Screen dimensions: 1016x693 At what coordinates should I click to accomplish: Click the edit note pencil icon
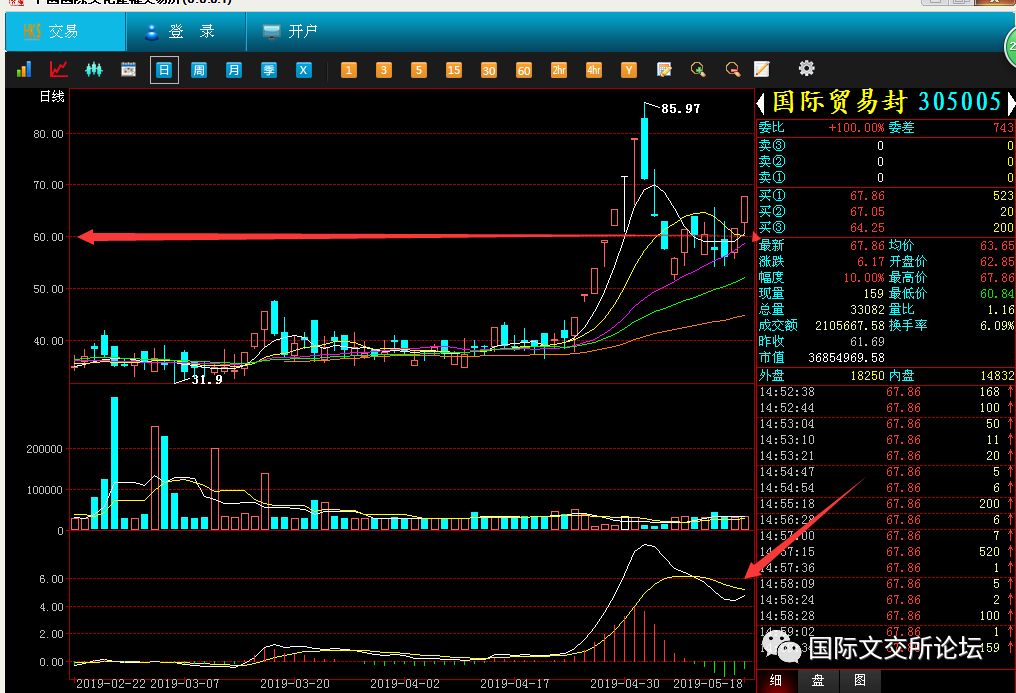click(x=762, y=69)
